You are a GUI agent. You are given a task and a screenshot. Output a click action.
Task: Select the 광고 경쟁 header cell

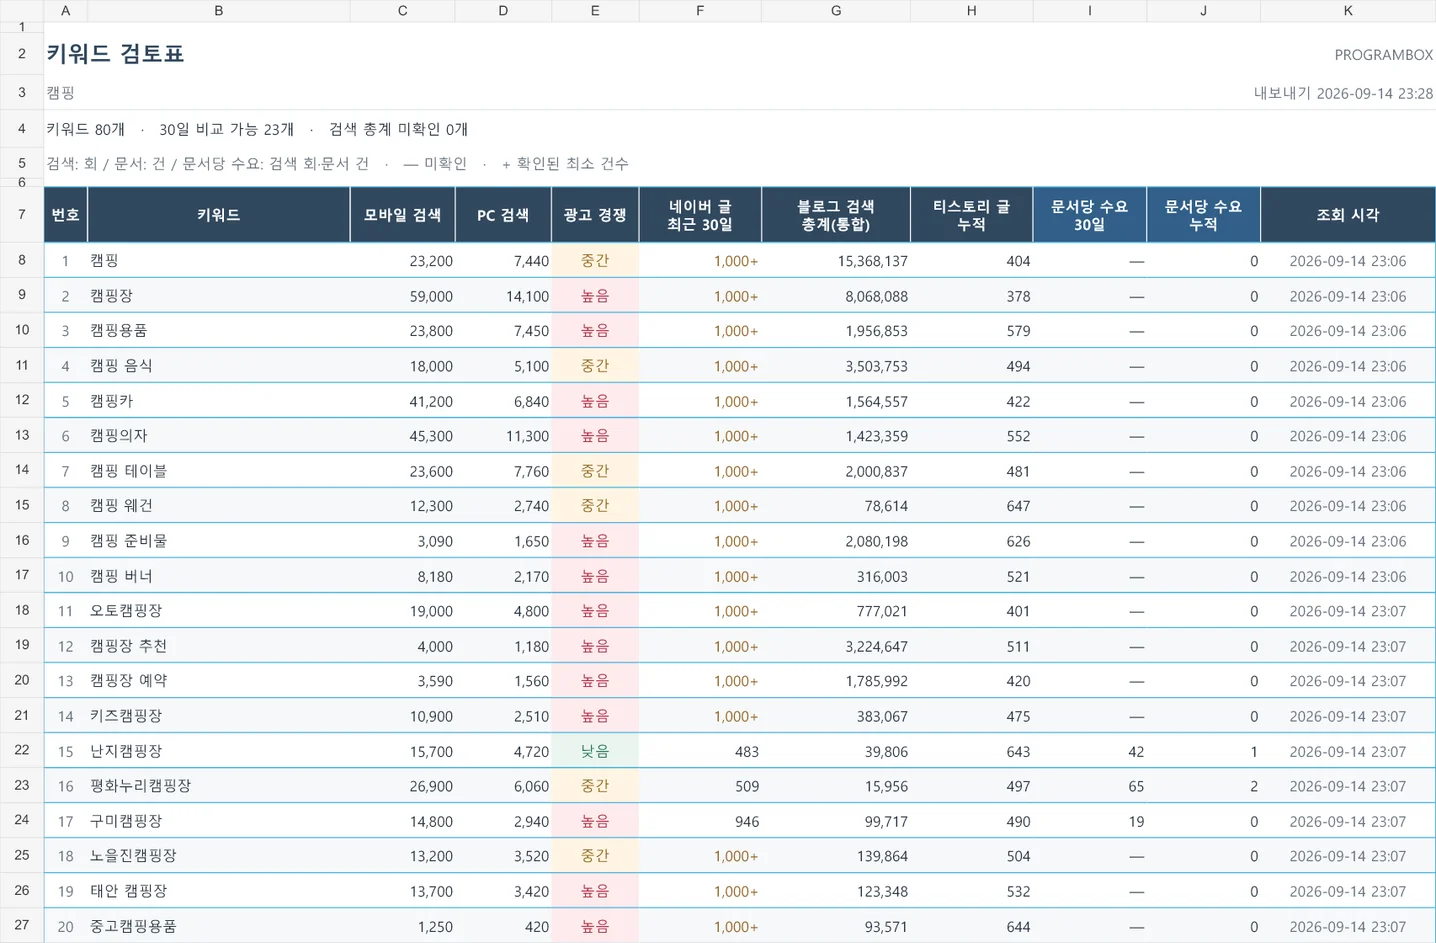595,215
